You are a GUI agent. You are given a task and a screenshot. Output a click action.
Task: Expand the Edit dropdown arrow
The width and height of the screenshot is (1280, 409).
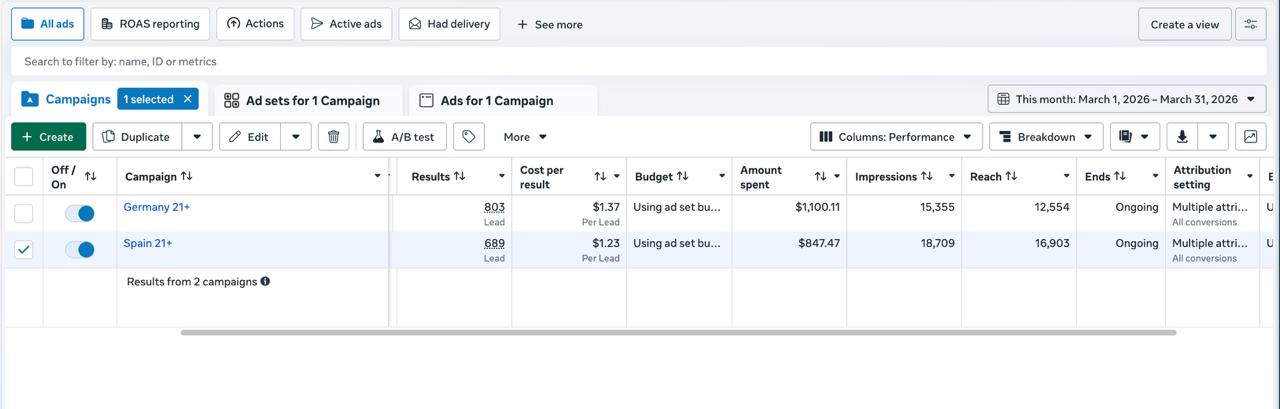click(x=296, y=137)
